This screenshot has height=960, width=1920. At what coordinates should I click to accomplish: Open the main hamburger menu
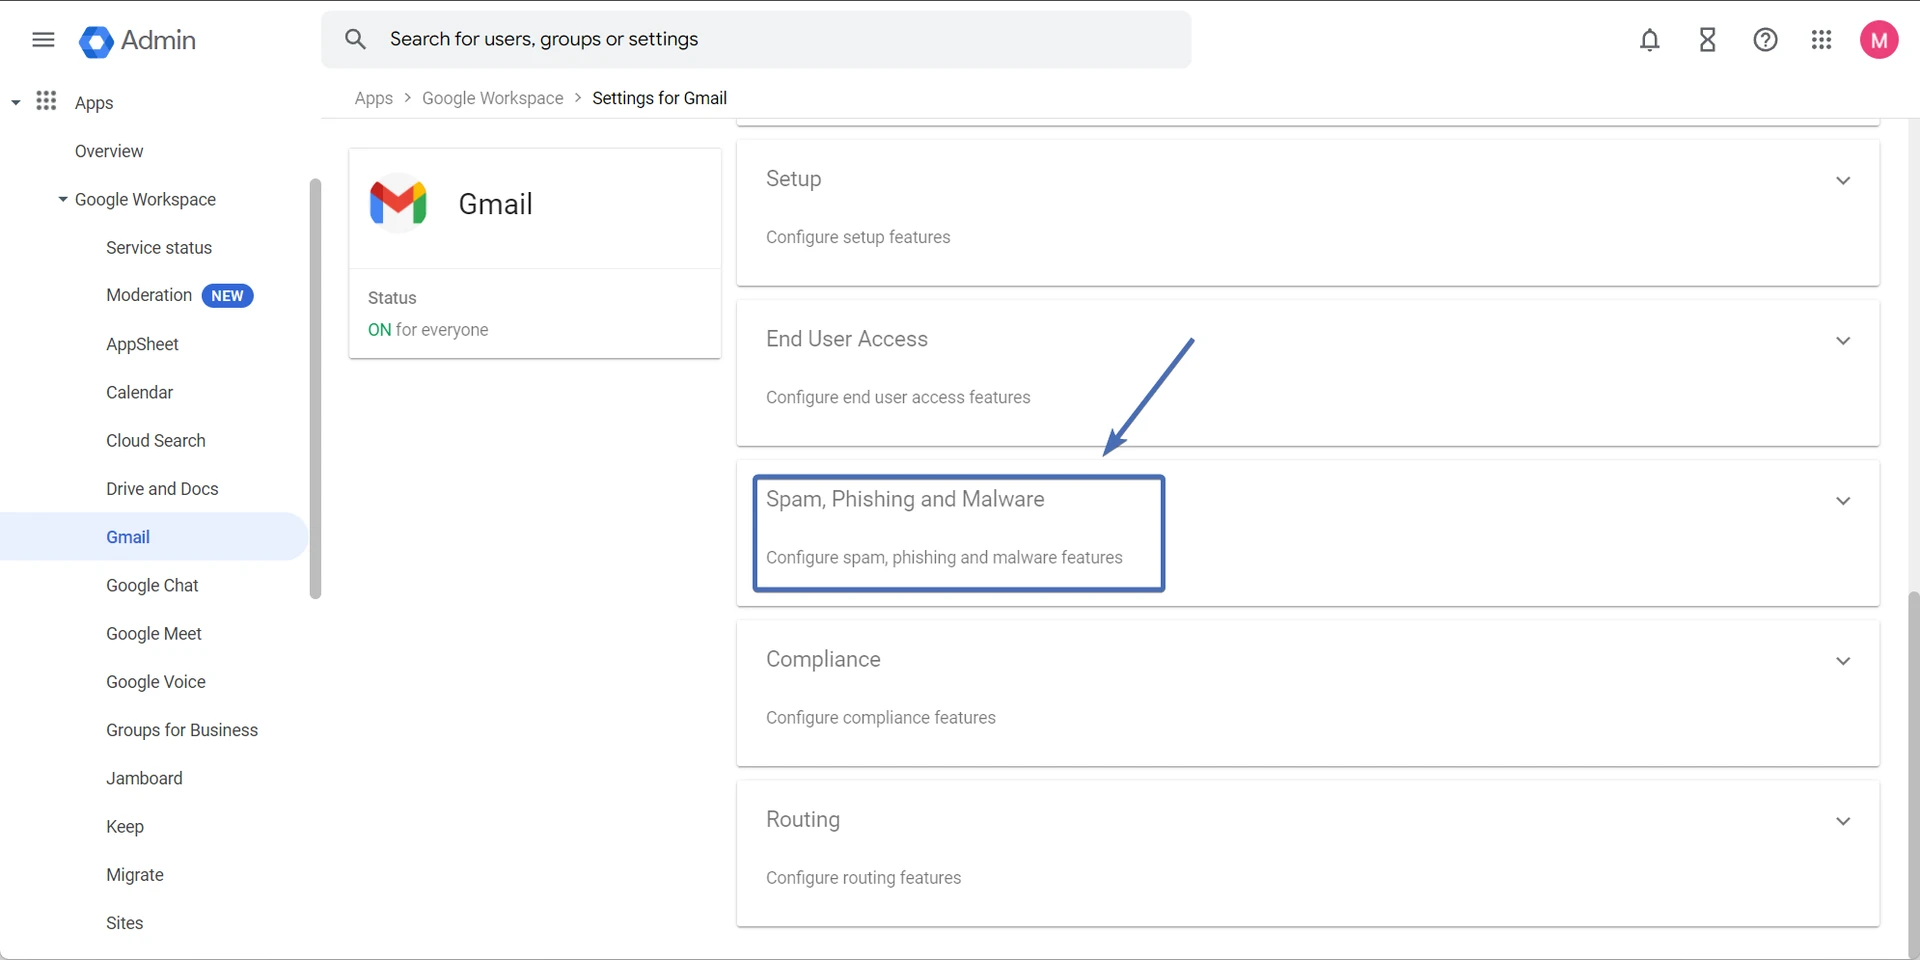click(43, 40)
